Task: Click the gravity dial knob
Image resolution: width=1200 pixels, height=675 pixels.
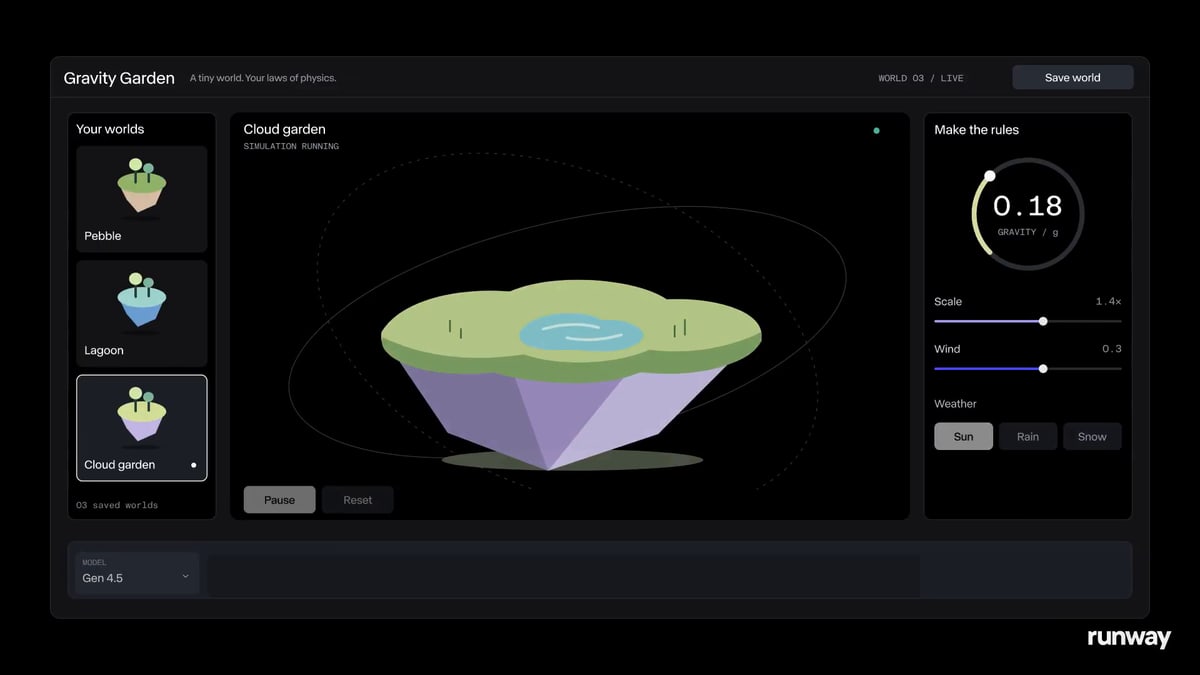Action: (990, 176)
